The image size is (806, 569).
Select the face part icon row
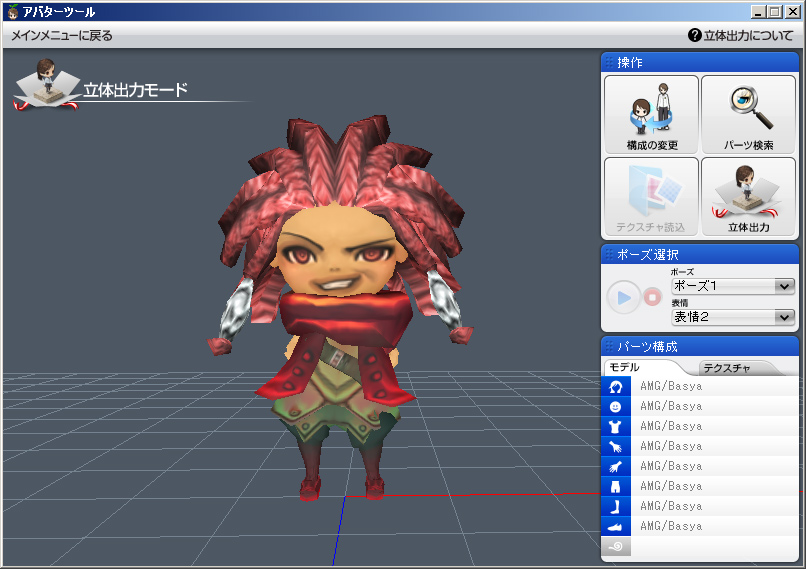(x=700, y=406)
